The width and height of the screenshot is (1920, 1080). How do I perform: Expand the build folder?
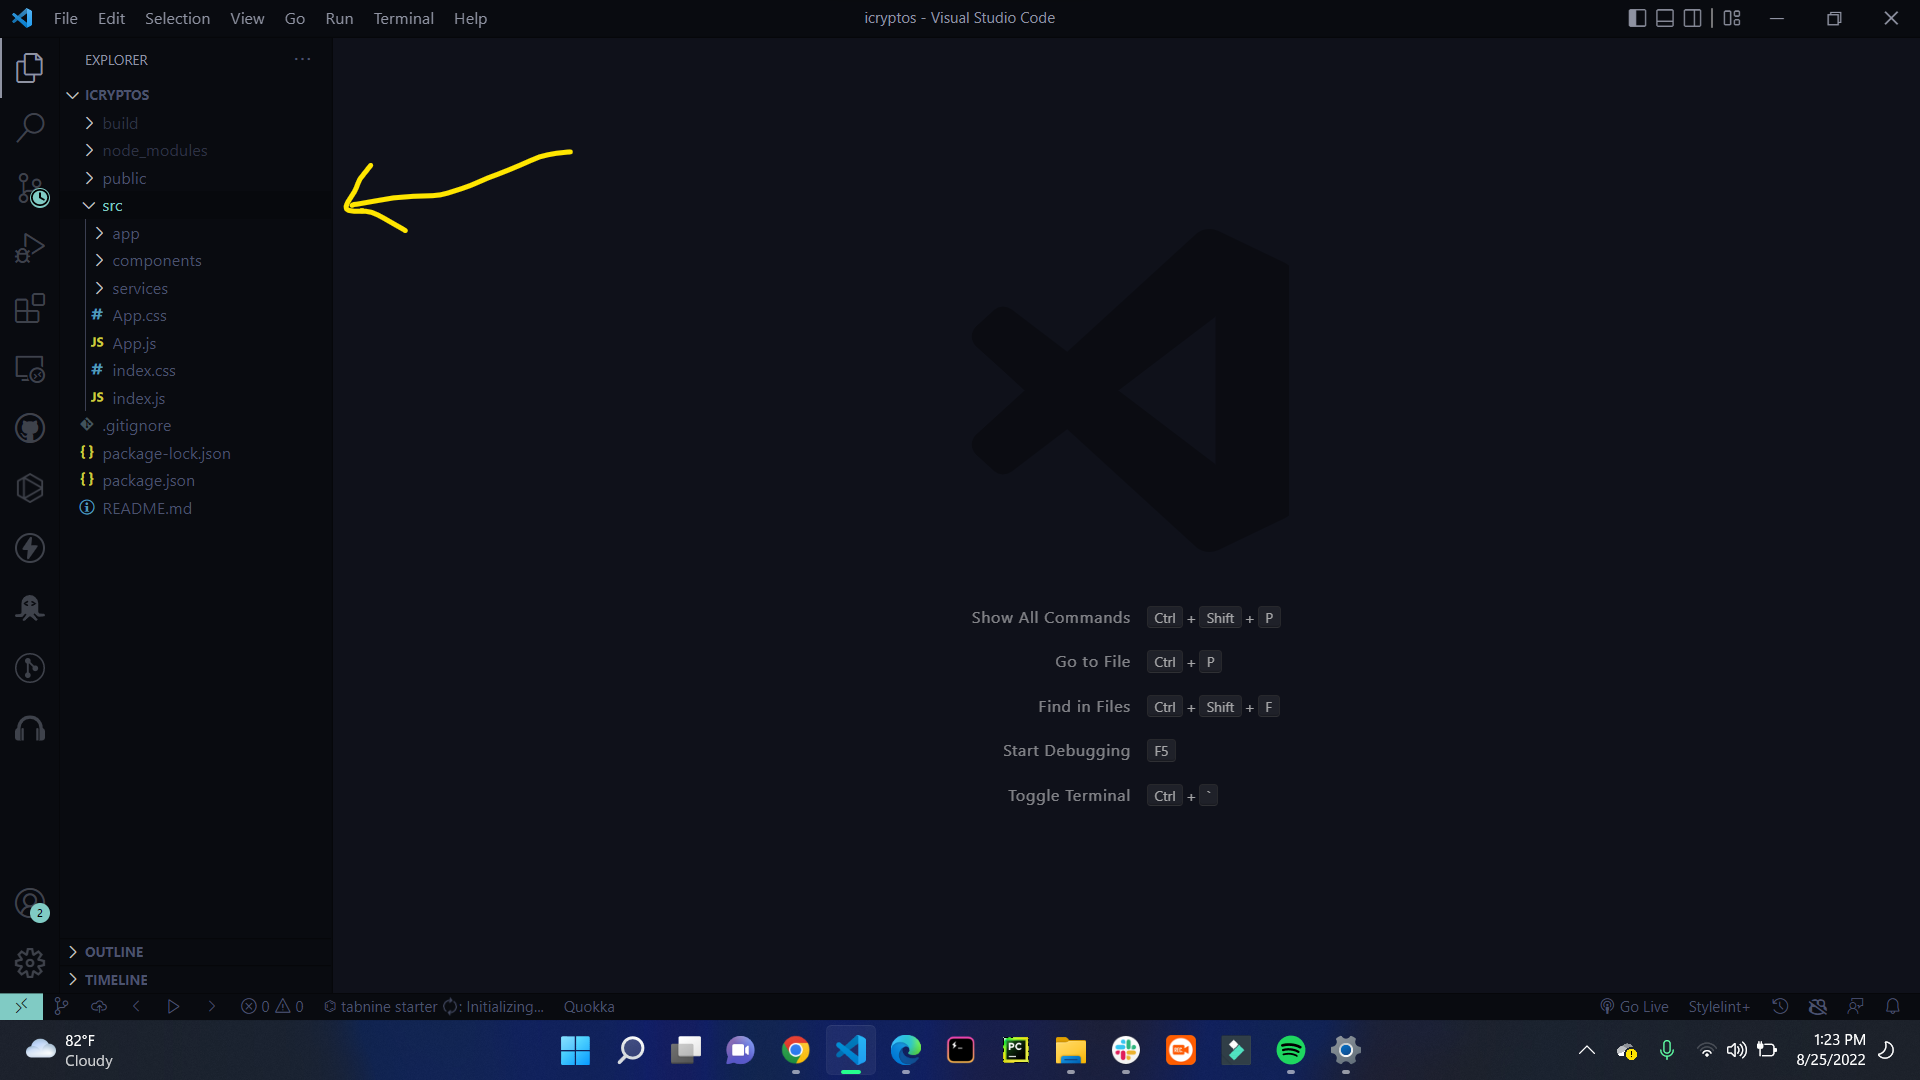pyautogui.click(x=120, y=123)
